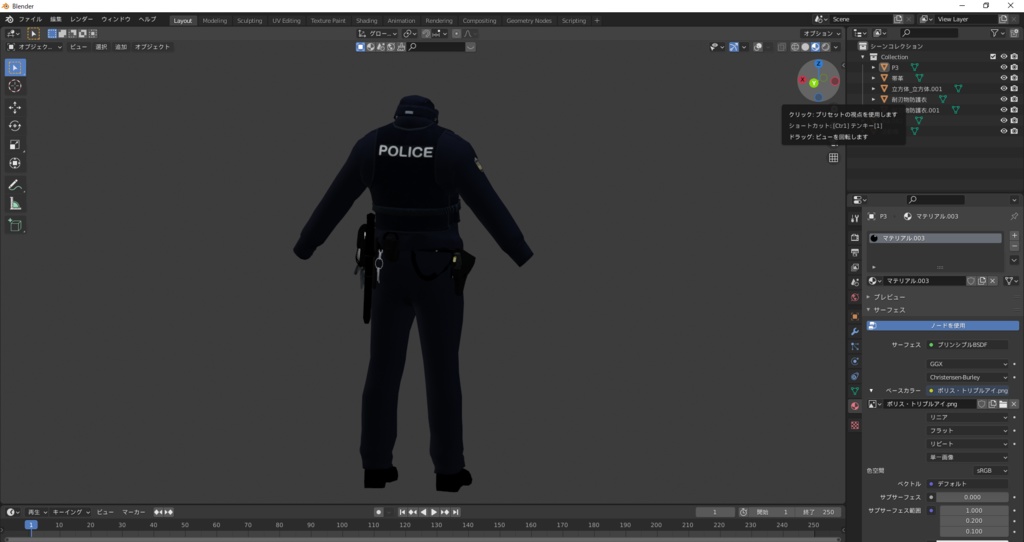Screen dimensions: 1024x542
Task: Expand the P3 object in outliner
Action: tap(874, 68)
